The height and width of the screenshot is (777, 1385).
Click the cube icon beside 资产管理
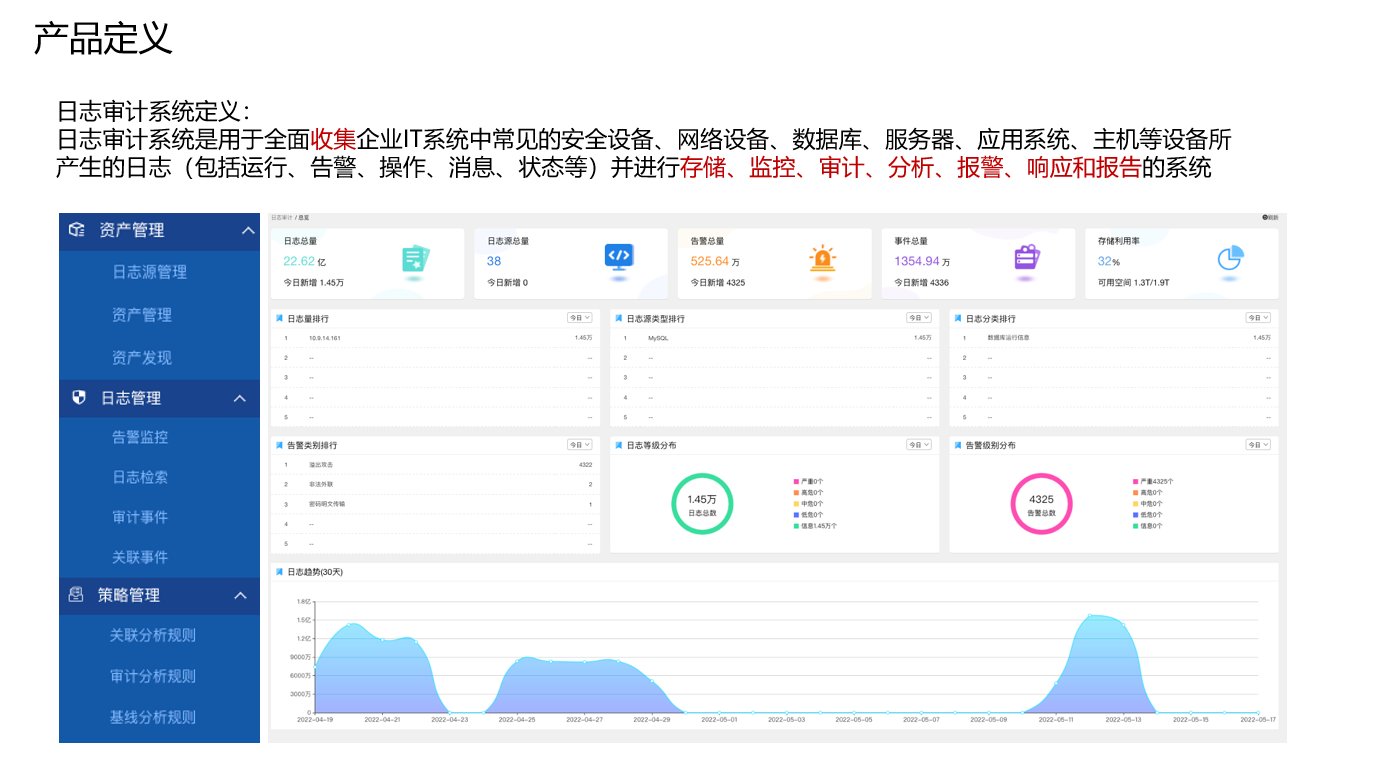click(x=77, y=230)
